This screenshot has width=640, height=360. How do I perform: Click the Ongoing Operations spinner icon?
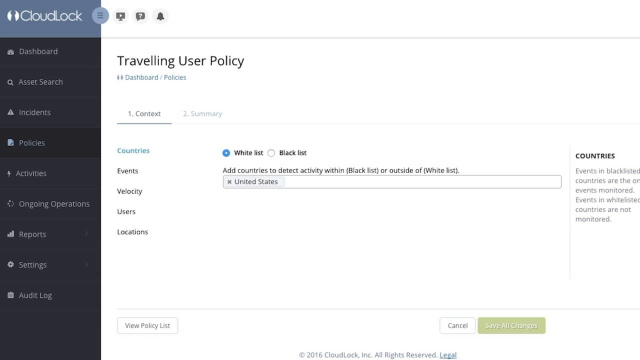coord(11,203)
